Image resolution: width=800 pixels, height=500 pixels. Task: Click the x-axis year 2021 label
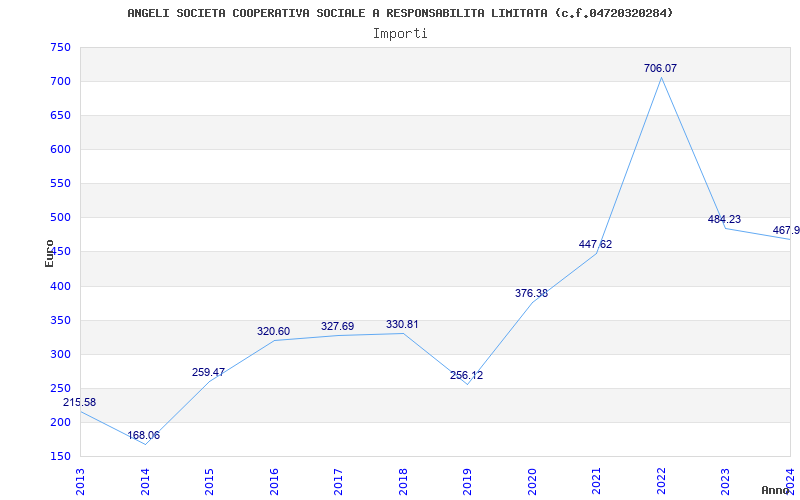[x=596, y=481]
